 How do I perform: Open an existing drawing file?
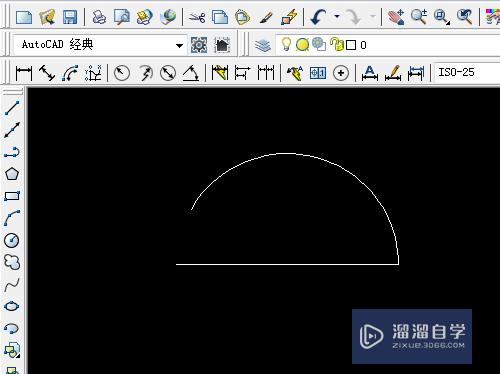click(47, 17)
